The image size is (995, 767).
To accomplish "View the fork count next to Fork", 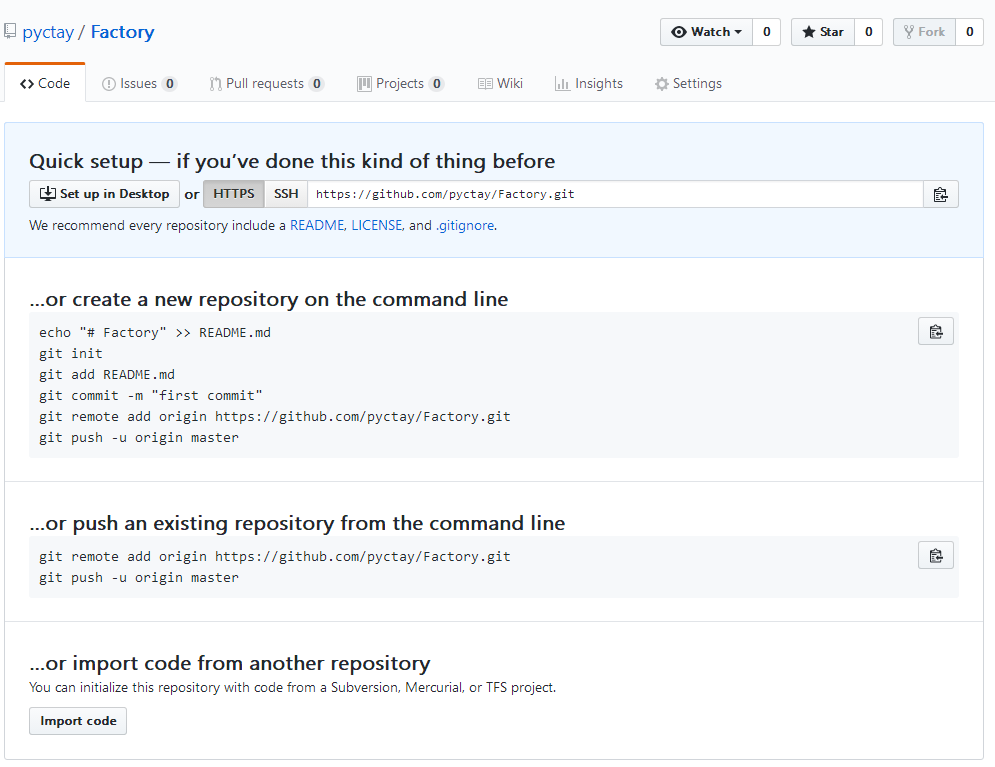I will click(970, 32).
